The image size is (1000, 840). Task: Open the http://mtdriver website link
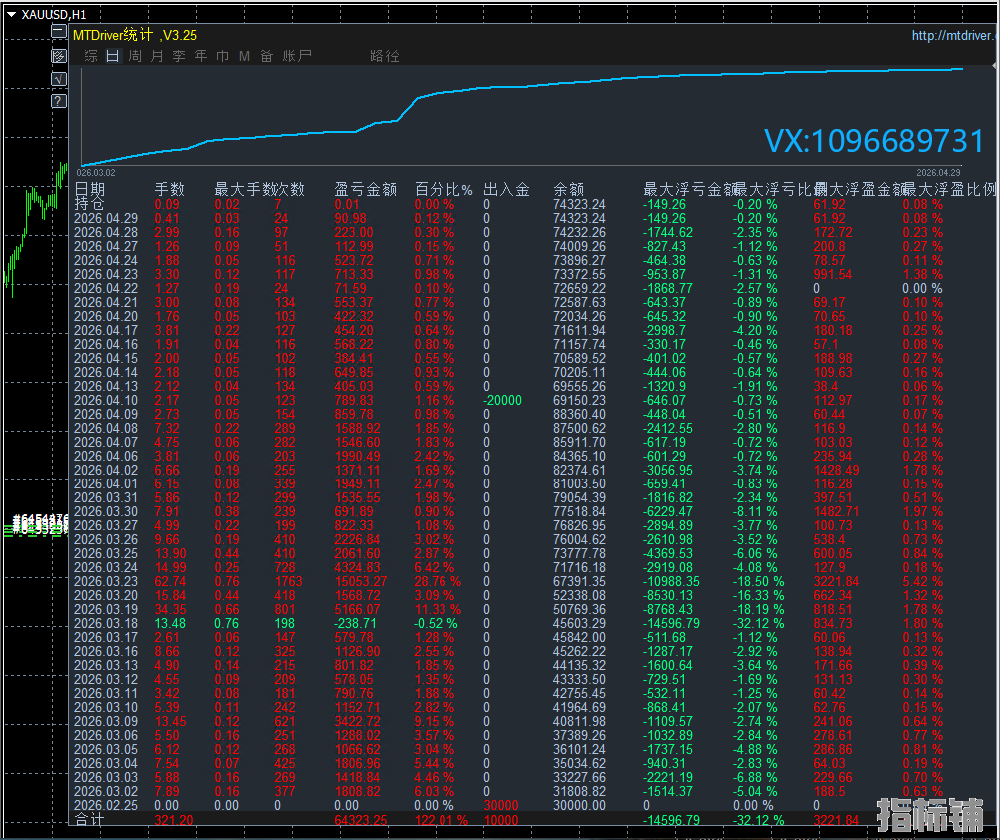[954, 36]
